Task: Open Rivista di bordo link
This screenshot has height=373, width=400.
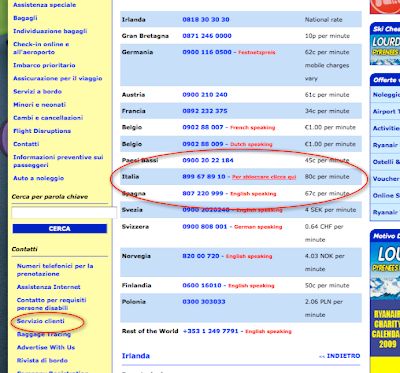Action: point(42,360)
